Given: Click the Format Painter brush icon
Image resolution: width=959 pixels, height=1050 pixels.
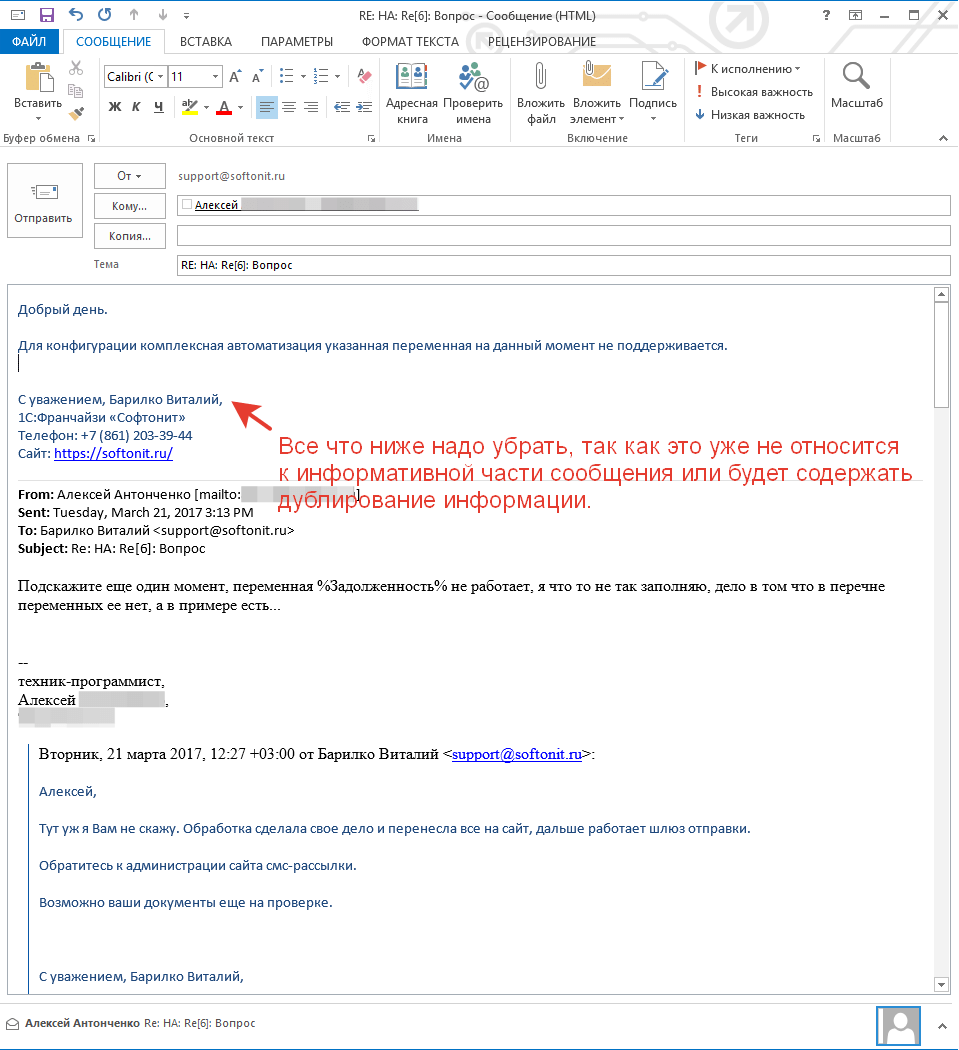Looking at the screenshot, I should [x=77, y=113].
